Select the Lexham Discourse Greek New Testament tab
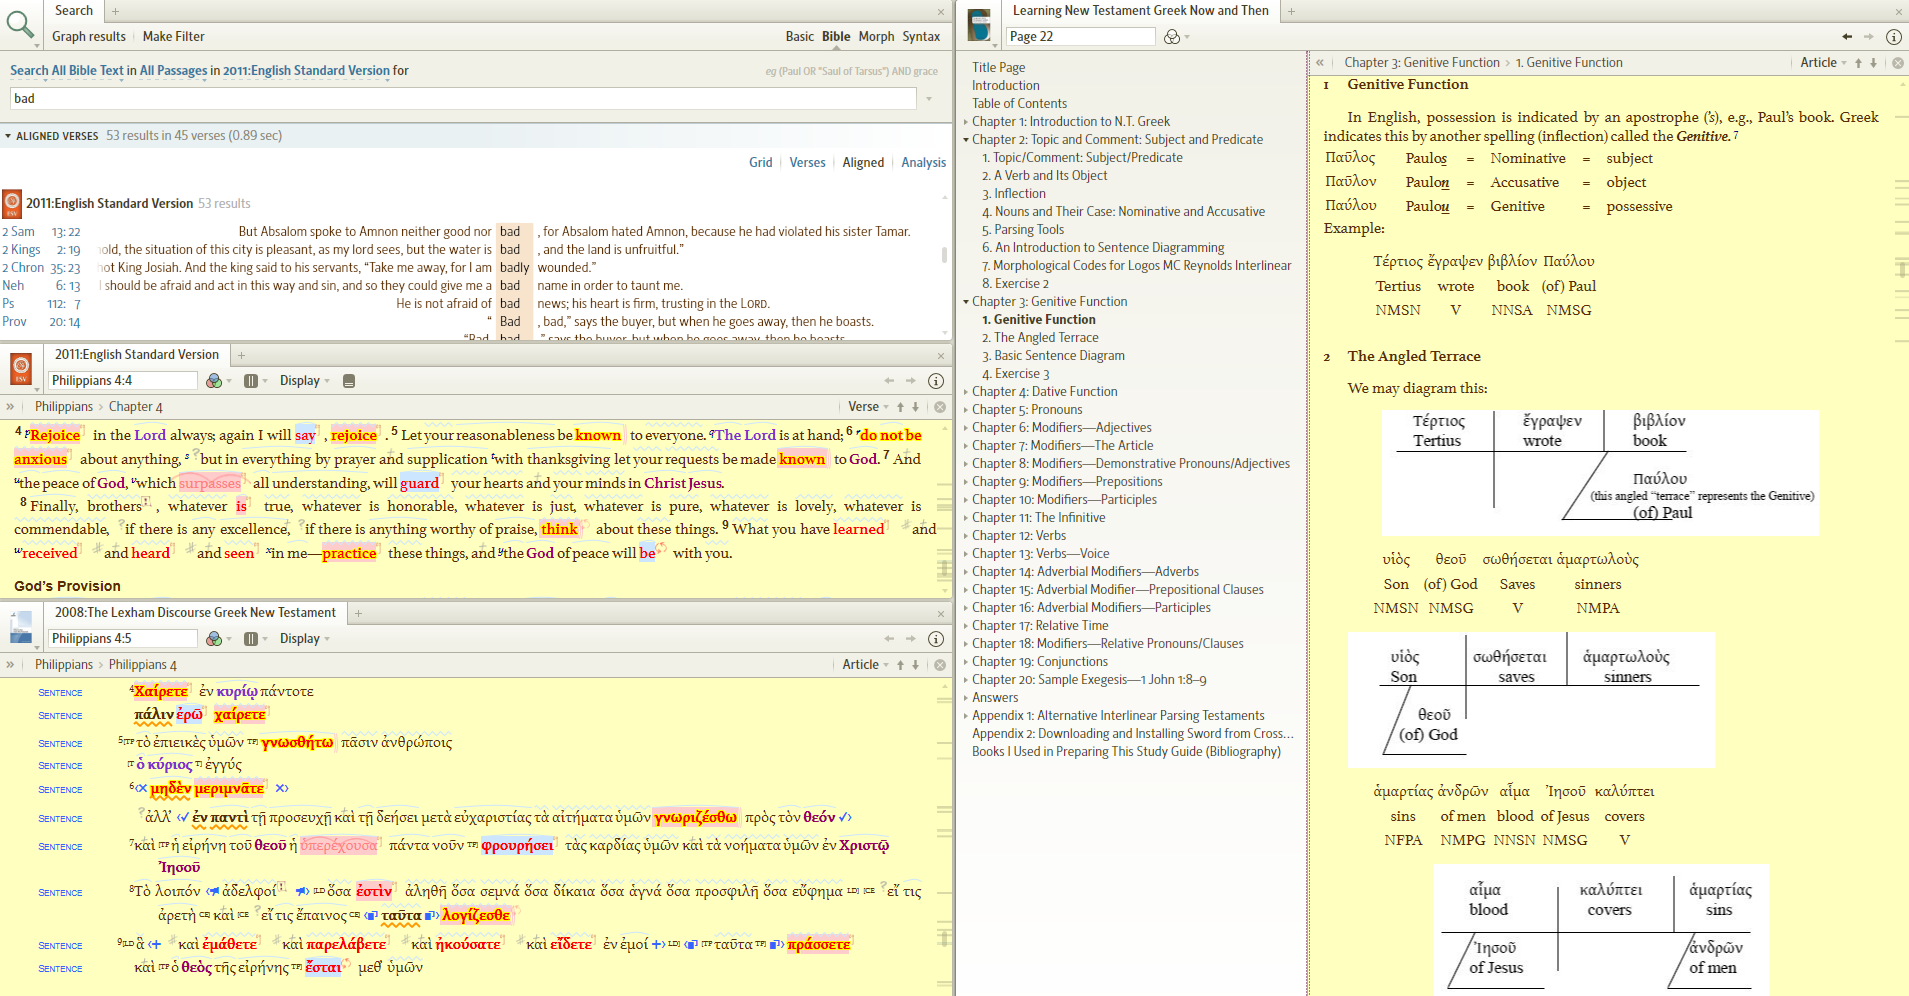 195,613
